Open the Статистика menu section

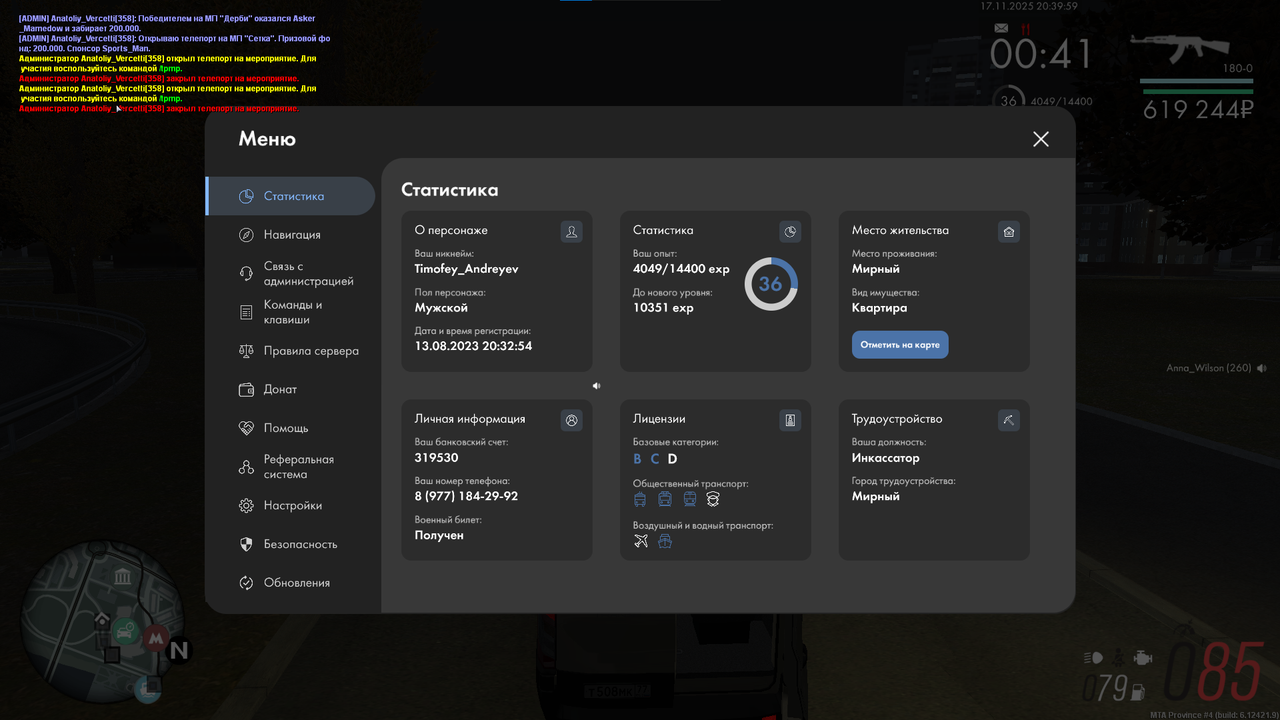[x=290, y=196]
